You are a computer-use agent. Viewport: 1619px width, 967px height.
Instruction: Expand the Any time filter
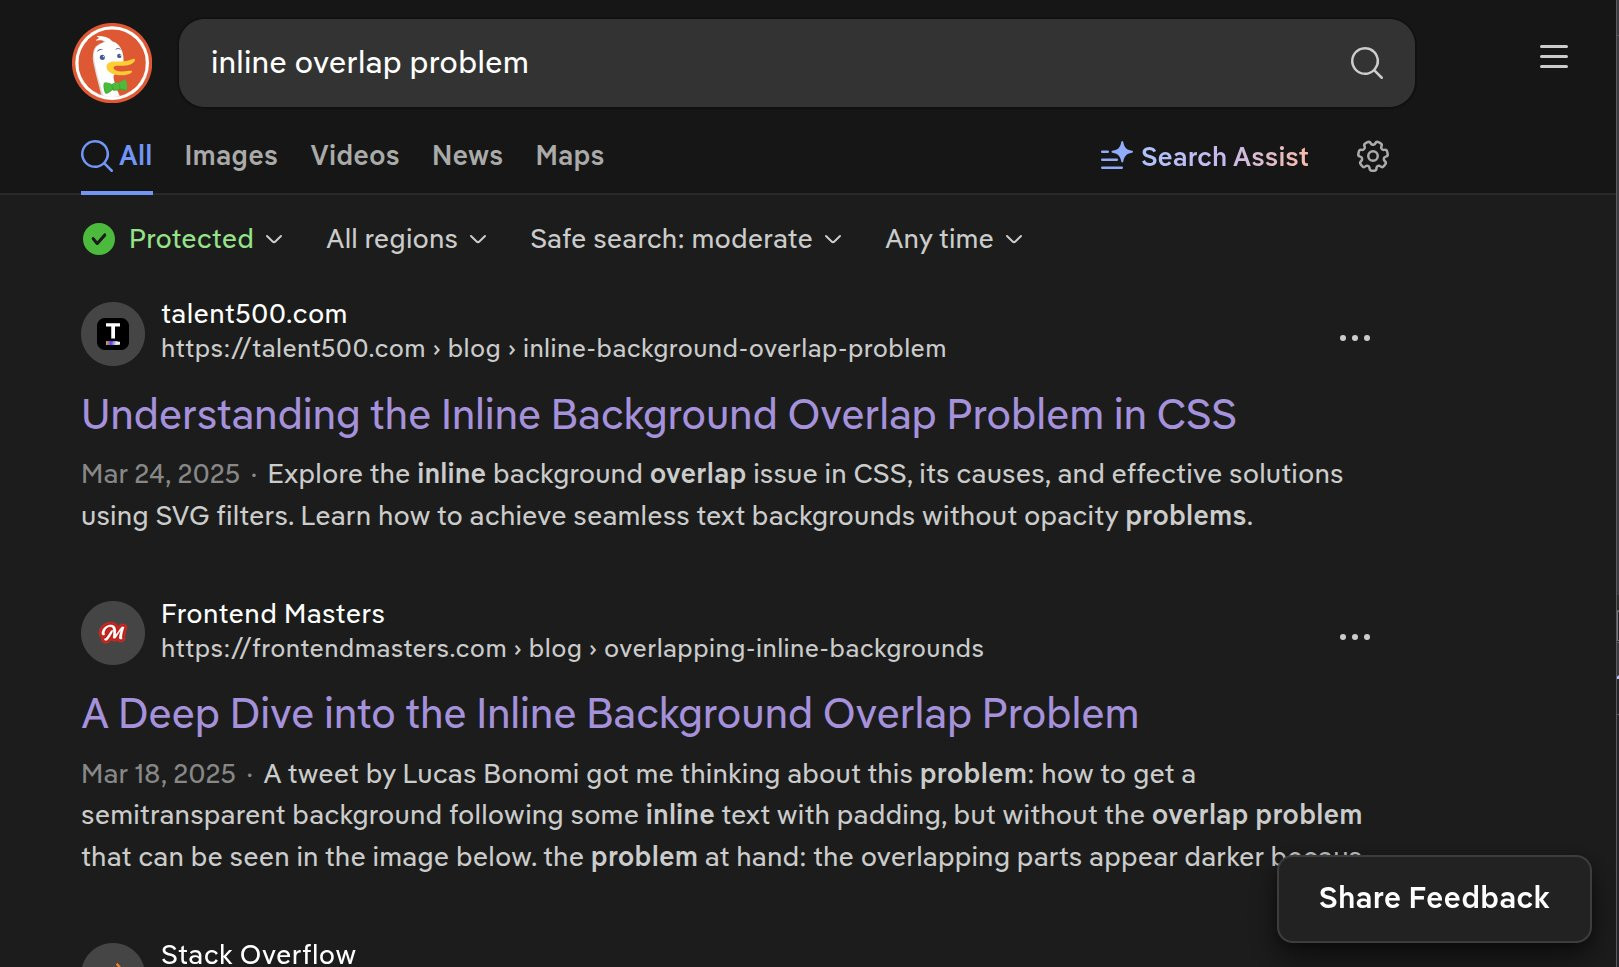pyautogui.click(x=951, y=238)
